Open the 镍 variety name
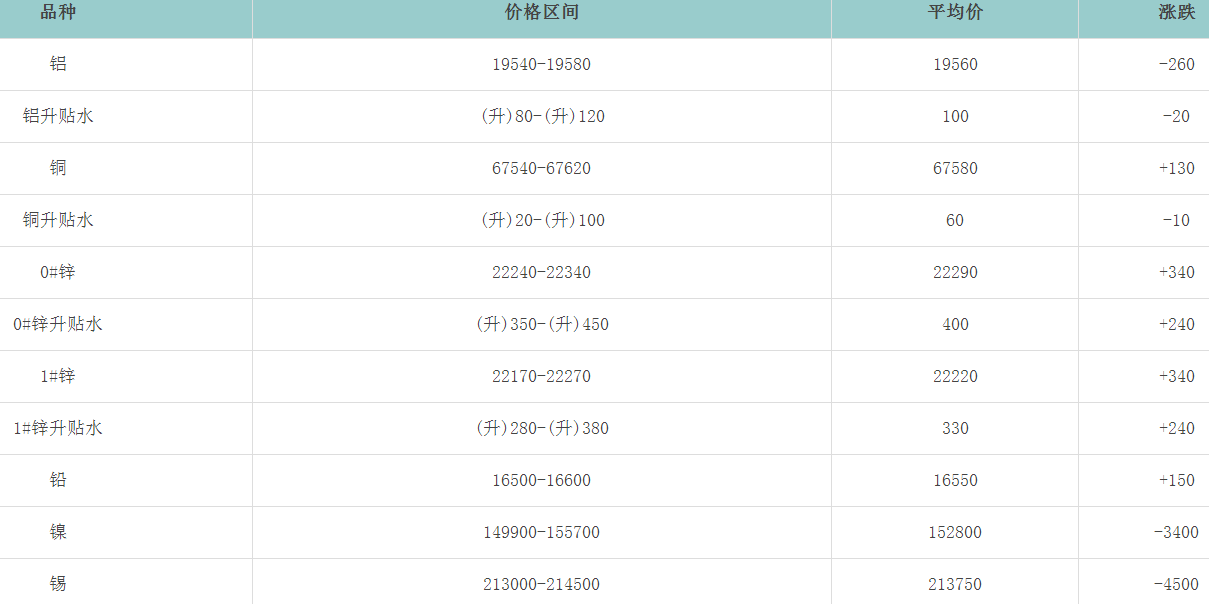1209x604 pixels. click(x=58, y=532)
